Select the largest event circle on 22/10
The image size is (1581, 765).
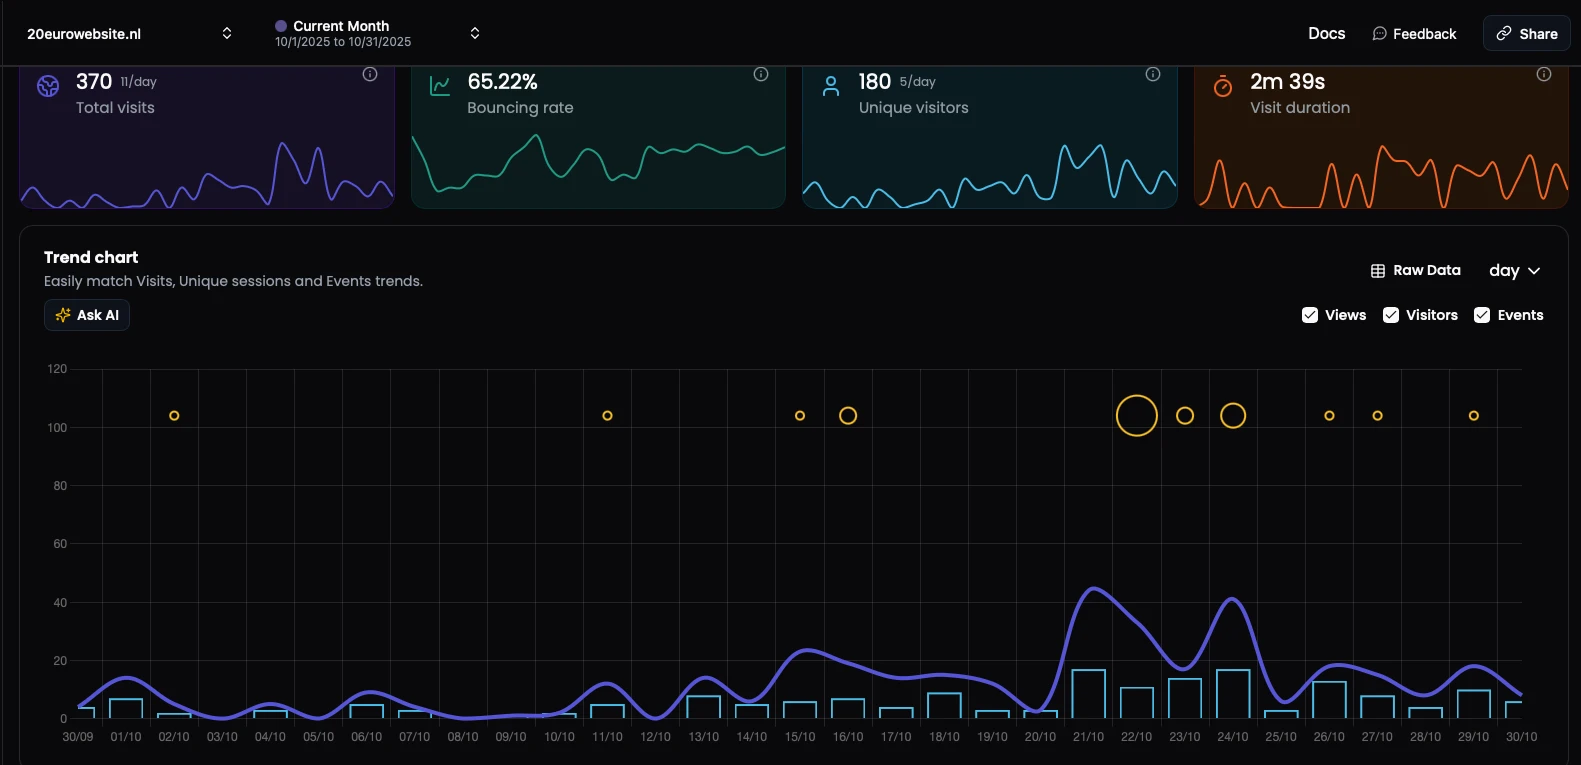pyautogui.click(x=1137, y=416)
